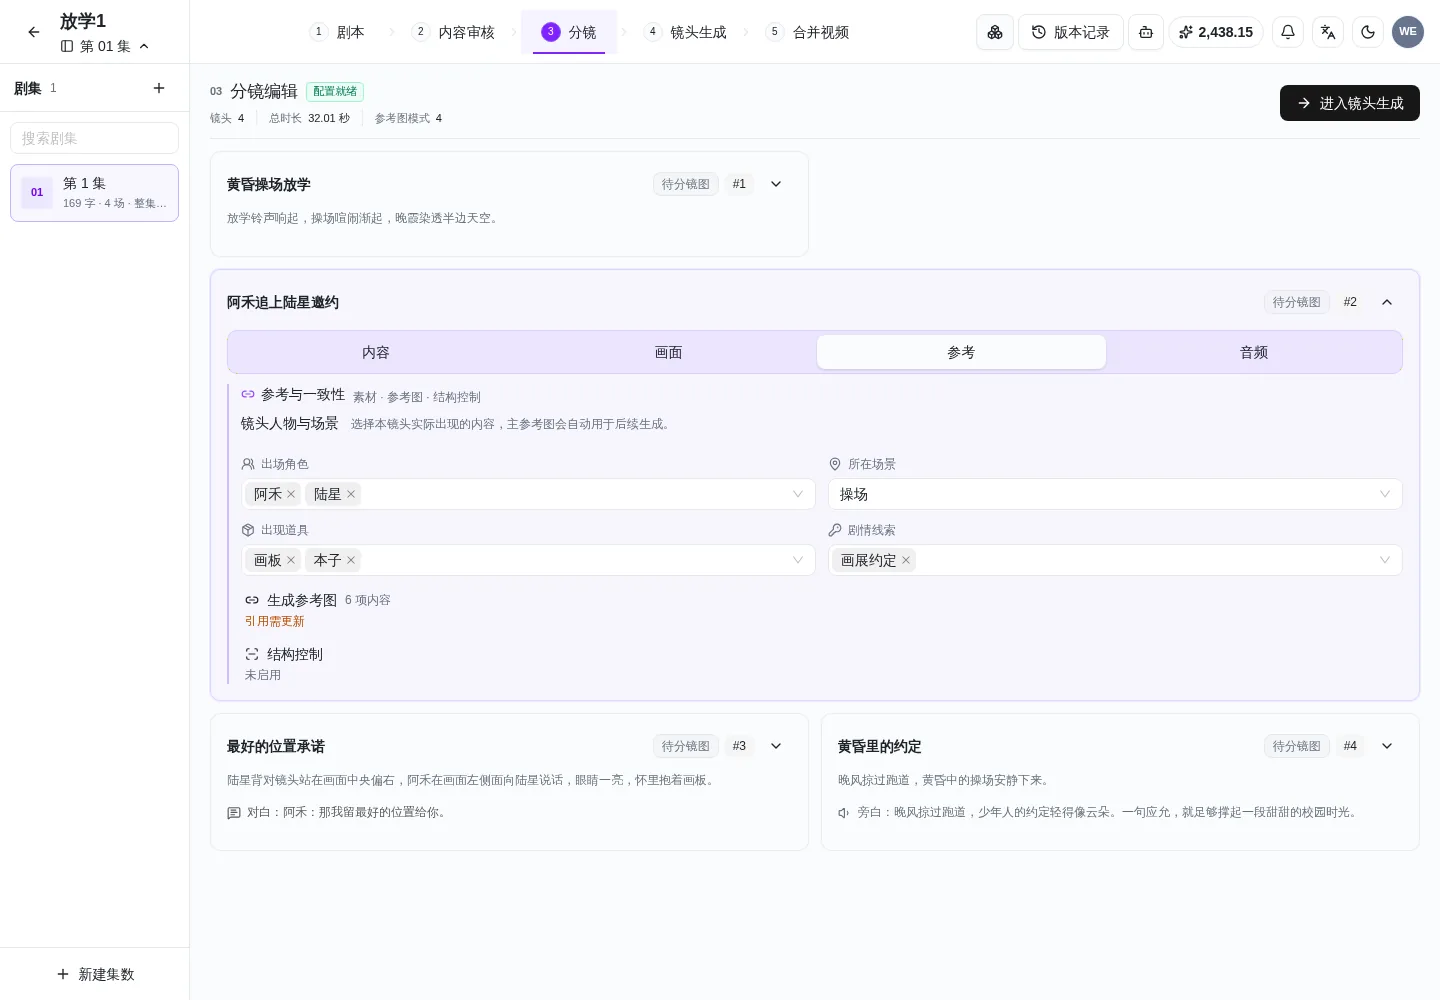Expand shot #4 黄昏里的约定
1440x1000 pixels.
click(x=1387, y=746)
